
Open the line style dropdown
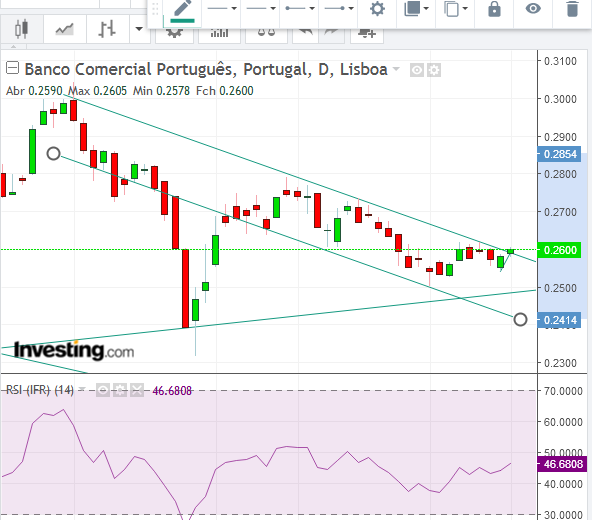pyautogui.click(x=222, y=8)
